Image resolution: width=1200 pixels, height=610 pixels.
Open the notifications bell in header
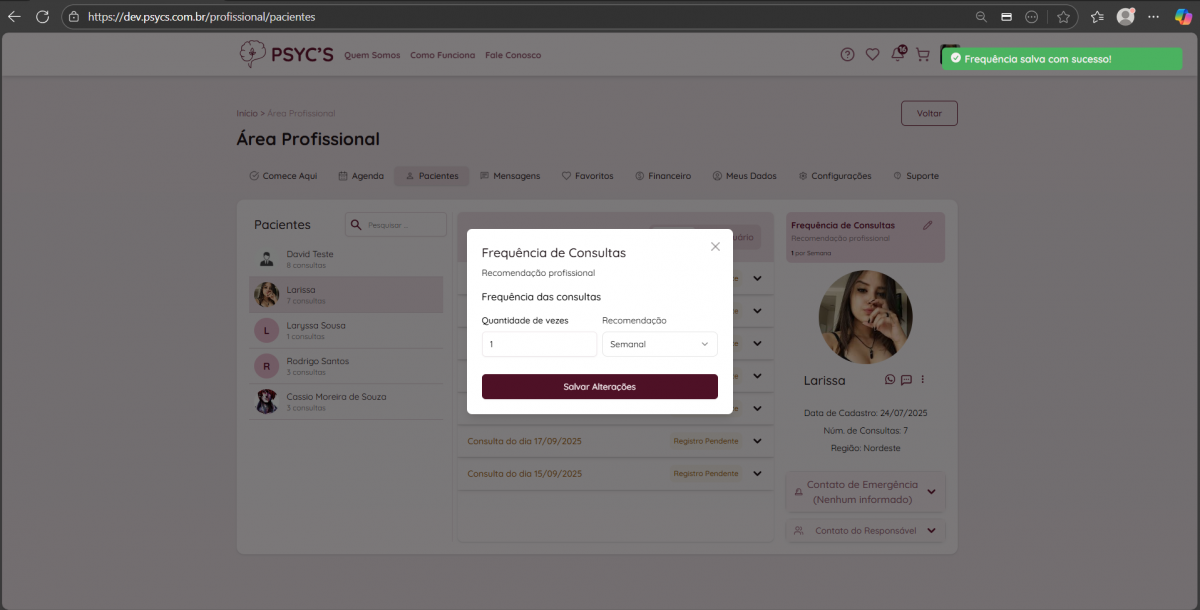tap(897, 55)
